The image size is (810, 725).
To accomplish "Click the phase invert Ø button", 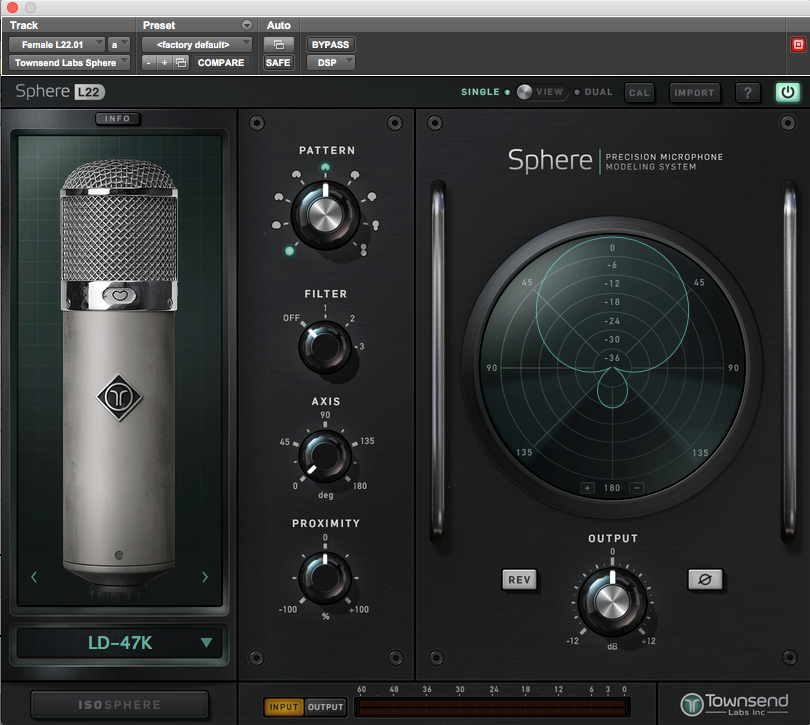I will (x=705, y=579).
